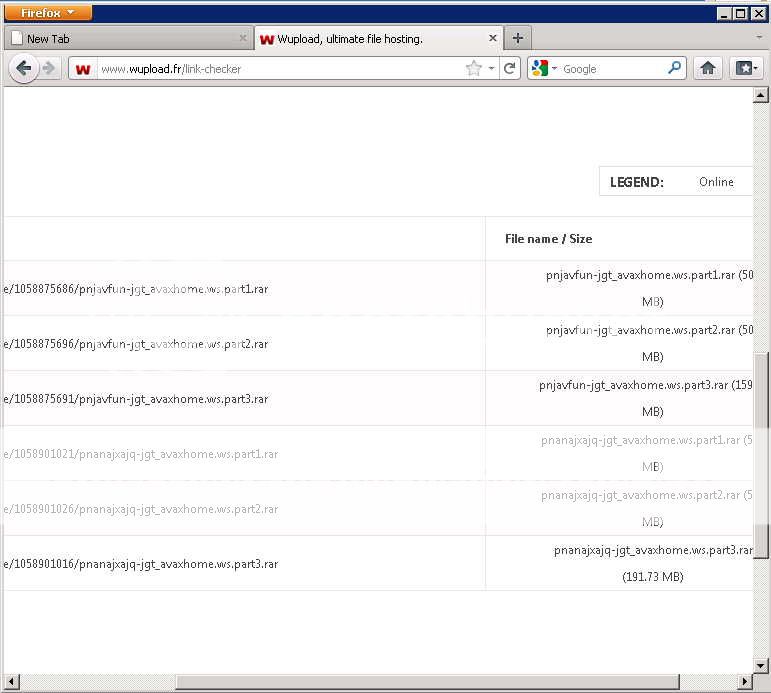Screen dimensions: 771x693
Task: Open the URL history dropdown arrow
Action: click(x=491, y=69)
